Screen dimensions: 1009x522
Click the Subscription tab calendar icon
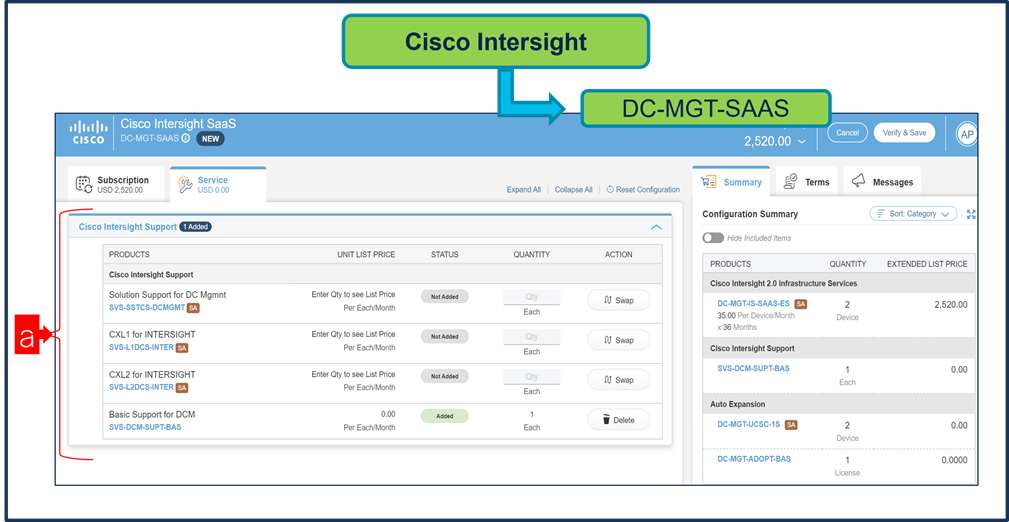[84, 185]
